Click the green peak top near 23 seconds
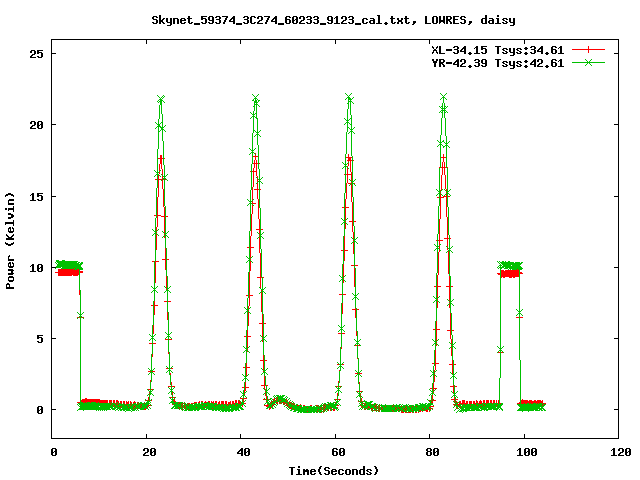The width and height of the screenshot is (640, 480). (161, 99)
